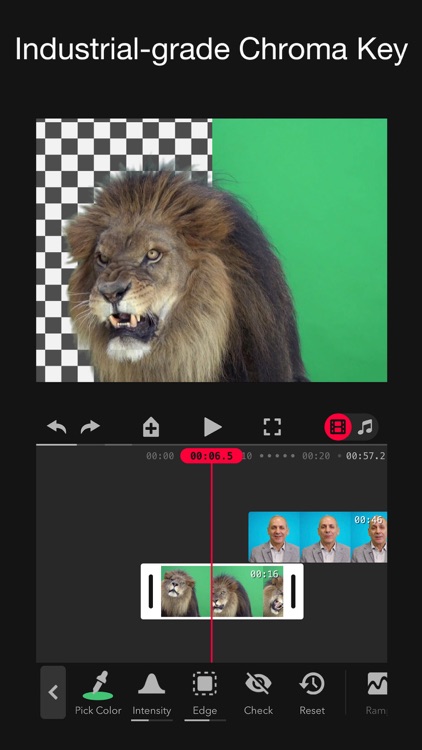Click the 00:57.2 total duration label

point(366,456)
